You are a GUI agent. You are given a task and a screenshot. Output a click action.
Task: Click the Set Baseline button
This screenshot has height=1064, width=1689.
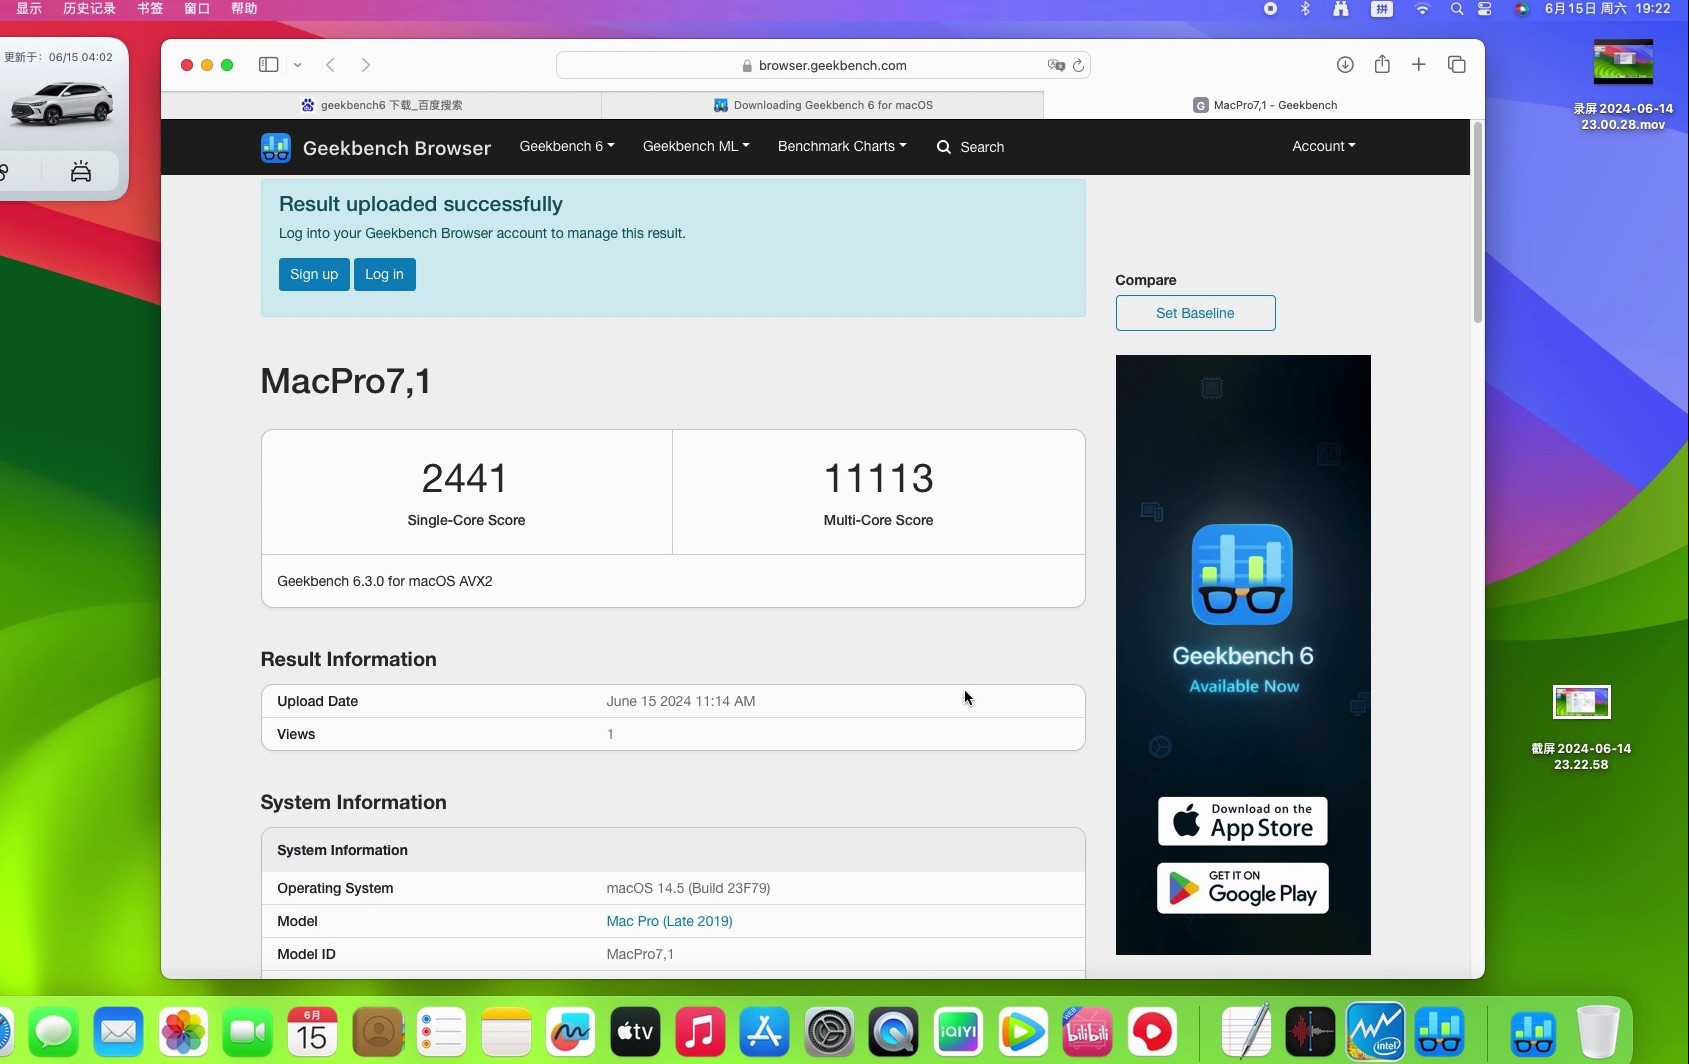1195,313
